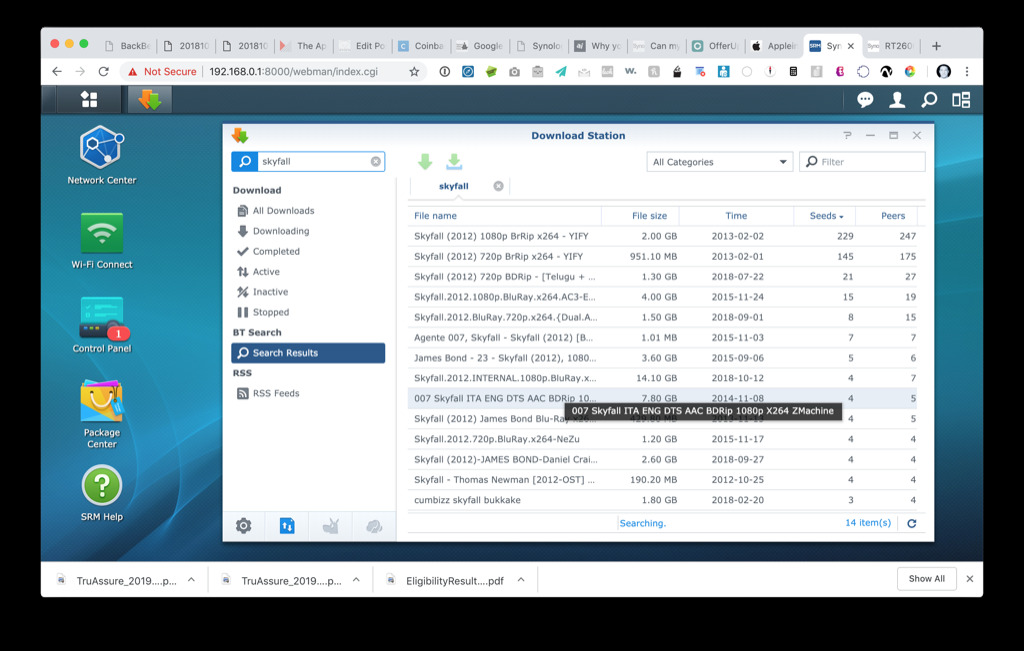This screenshot has width=1024, height=651.
Task: Switch to the Google browser tab
Action: [x=481, y=46]
